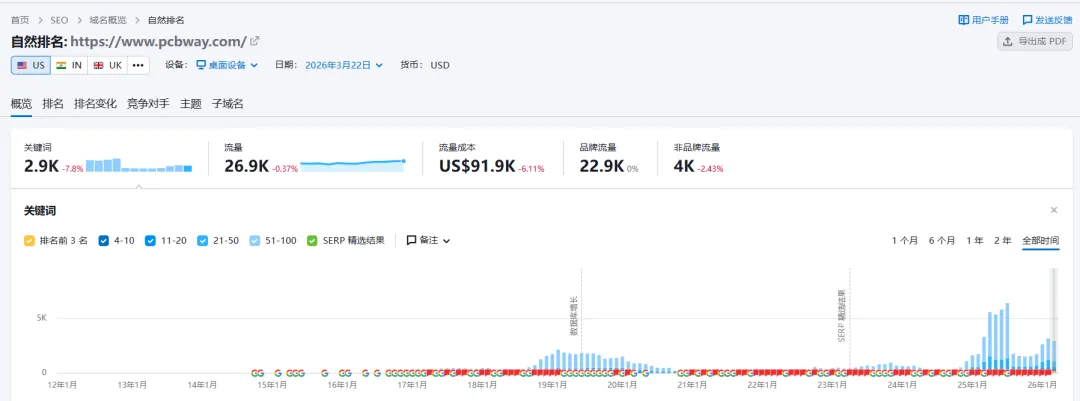The width and height of the screenshot is (1080, 401).
Task: Click the US flag icon
Action: click(22, 65)
